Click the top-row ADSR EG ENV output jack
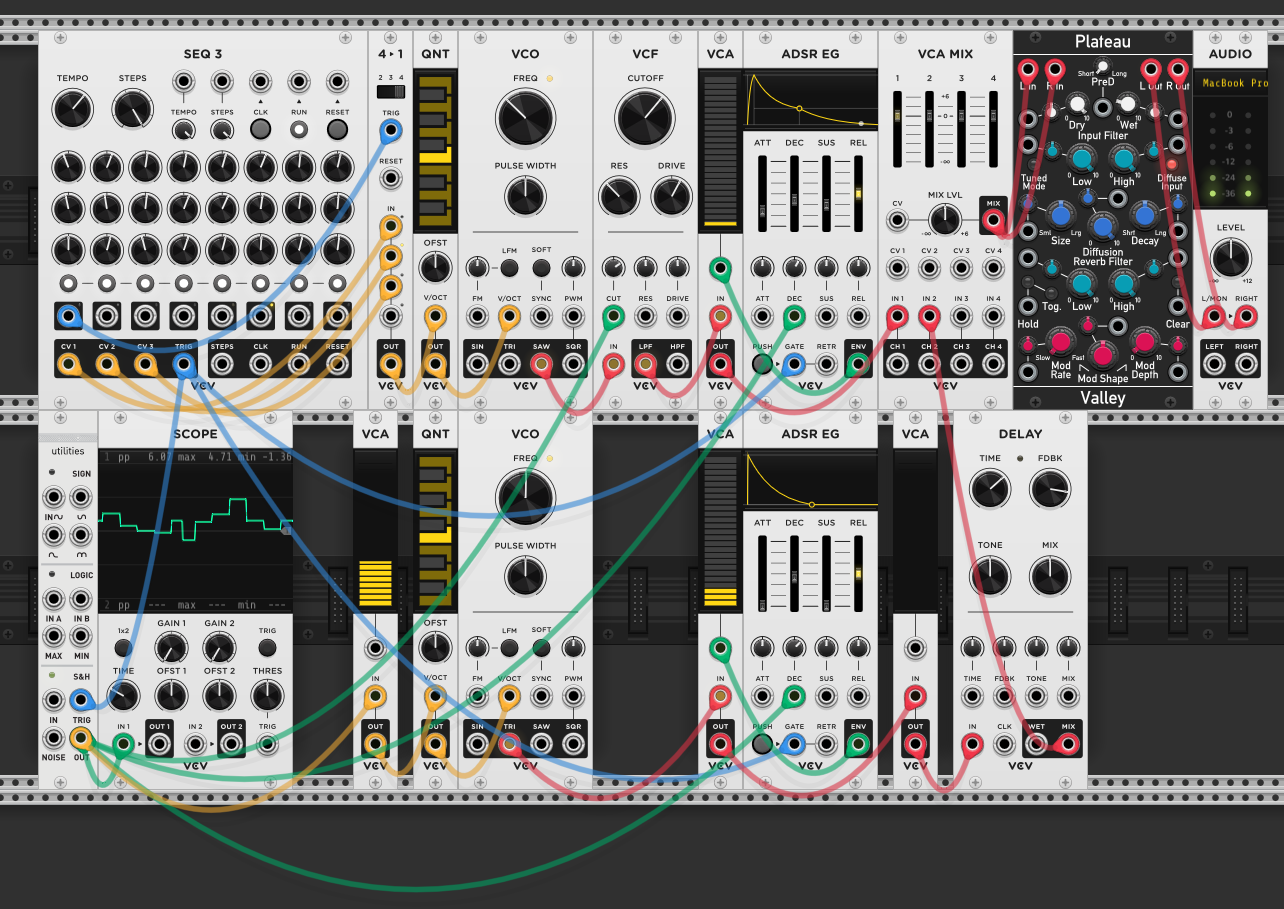The height and width of the screenshot is (909, 1284). click(x=858, y=364)
